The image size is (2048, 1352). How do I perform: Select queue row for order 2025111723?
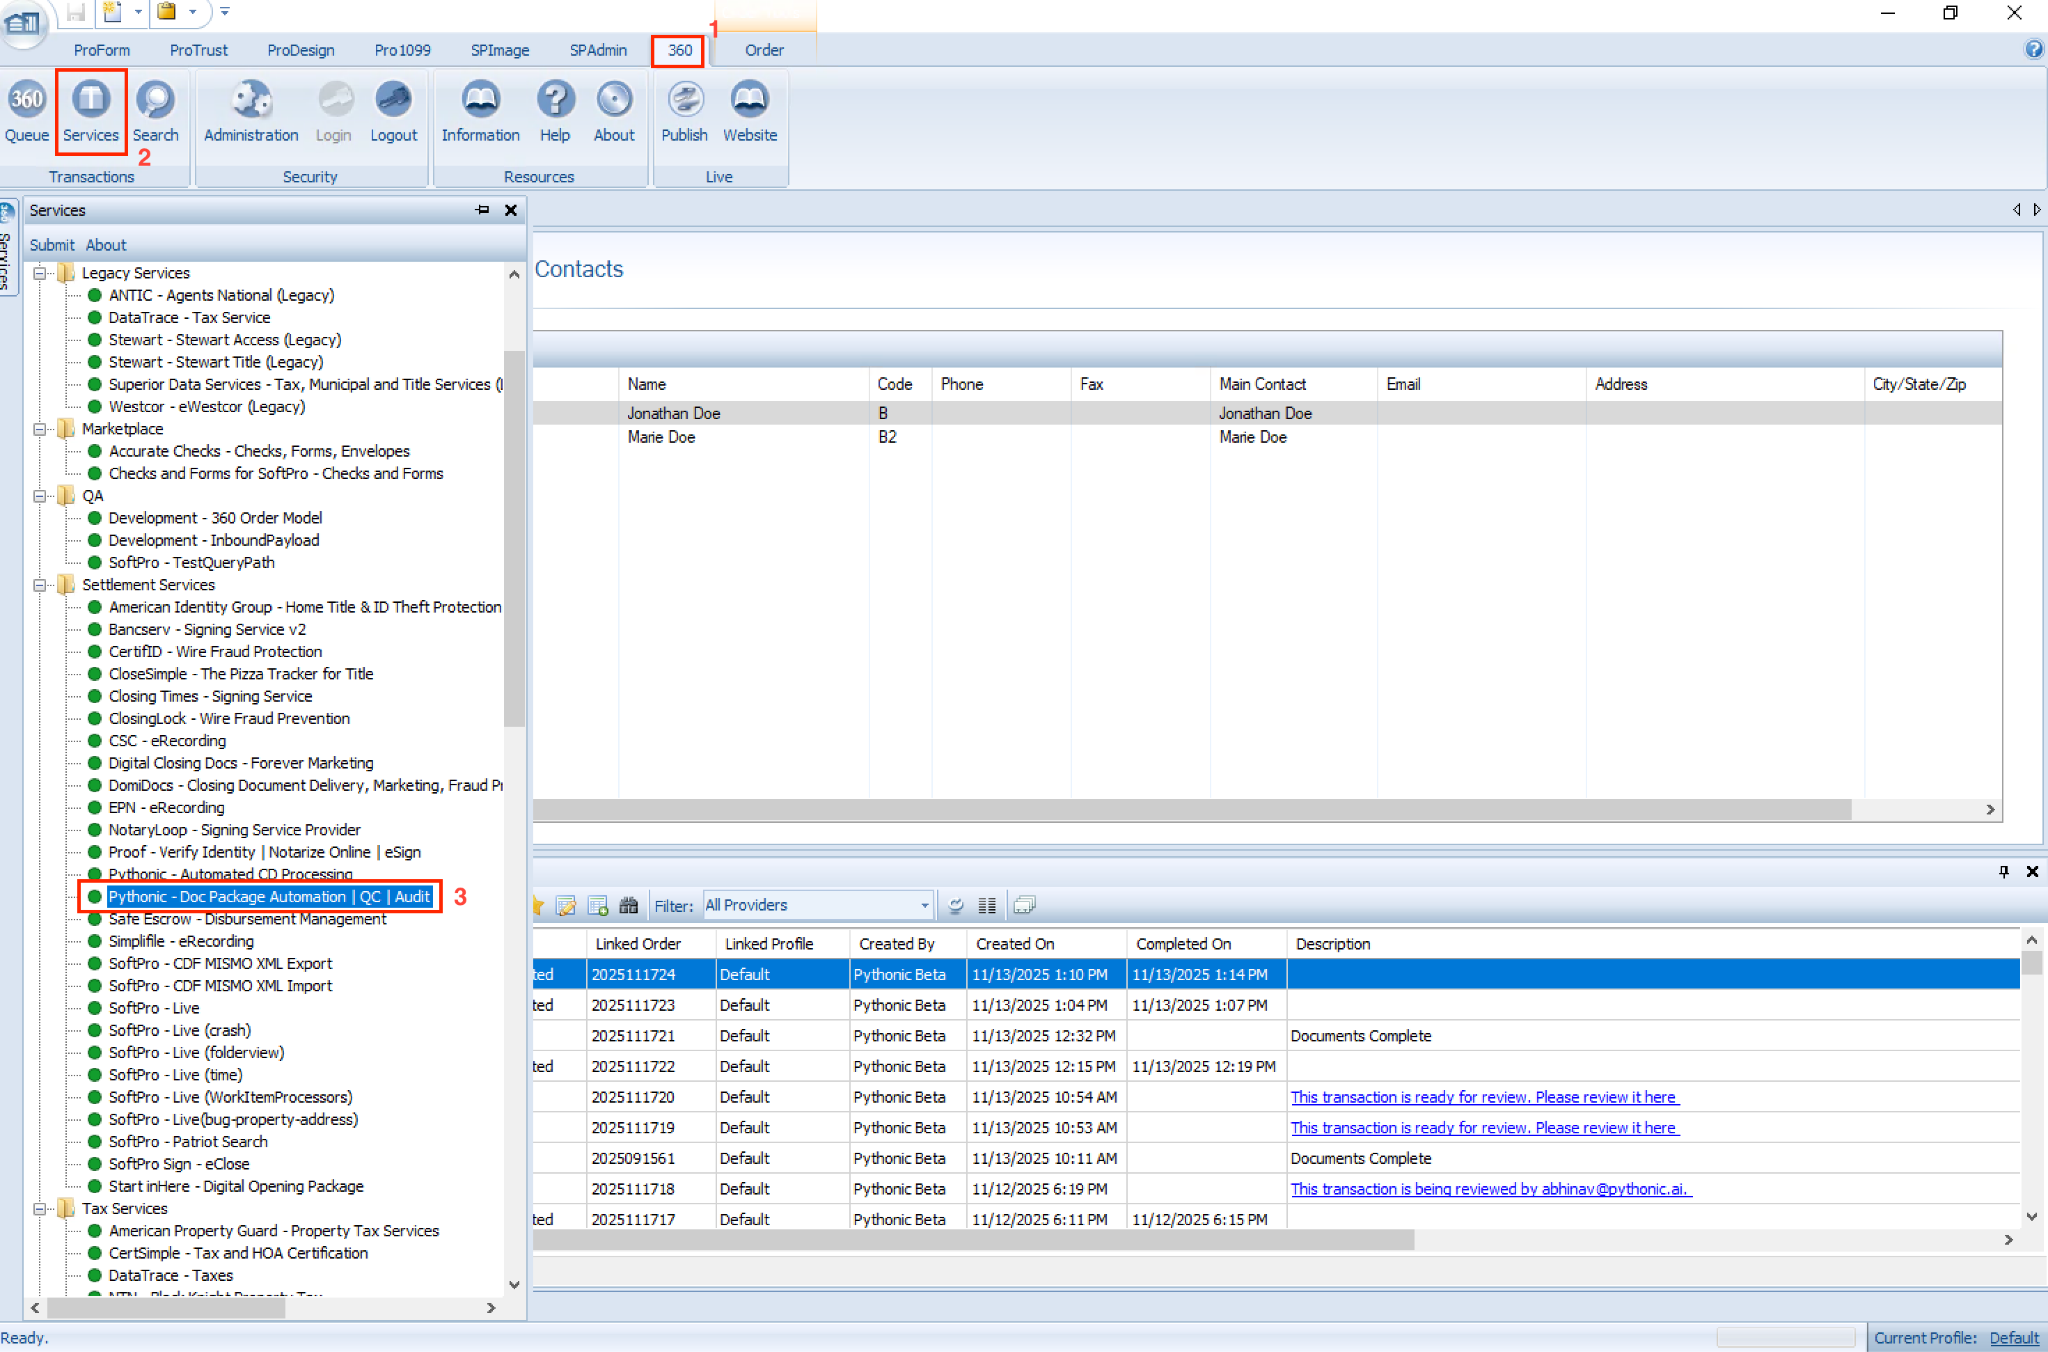(x=1276, y=1005)
